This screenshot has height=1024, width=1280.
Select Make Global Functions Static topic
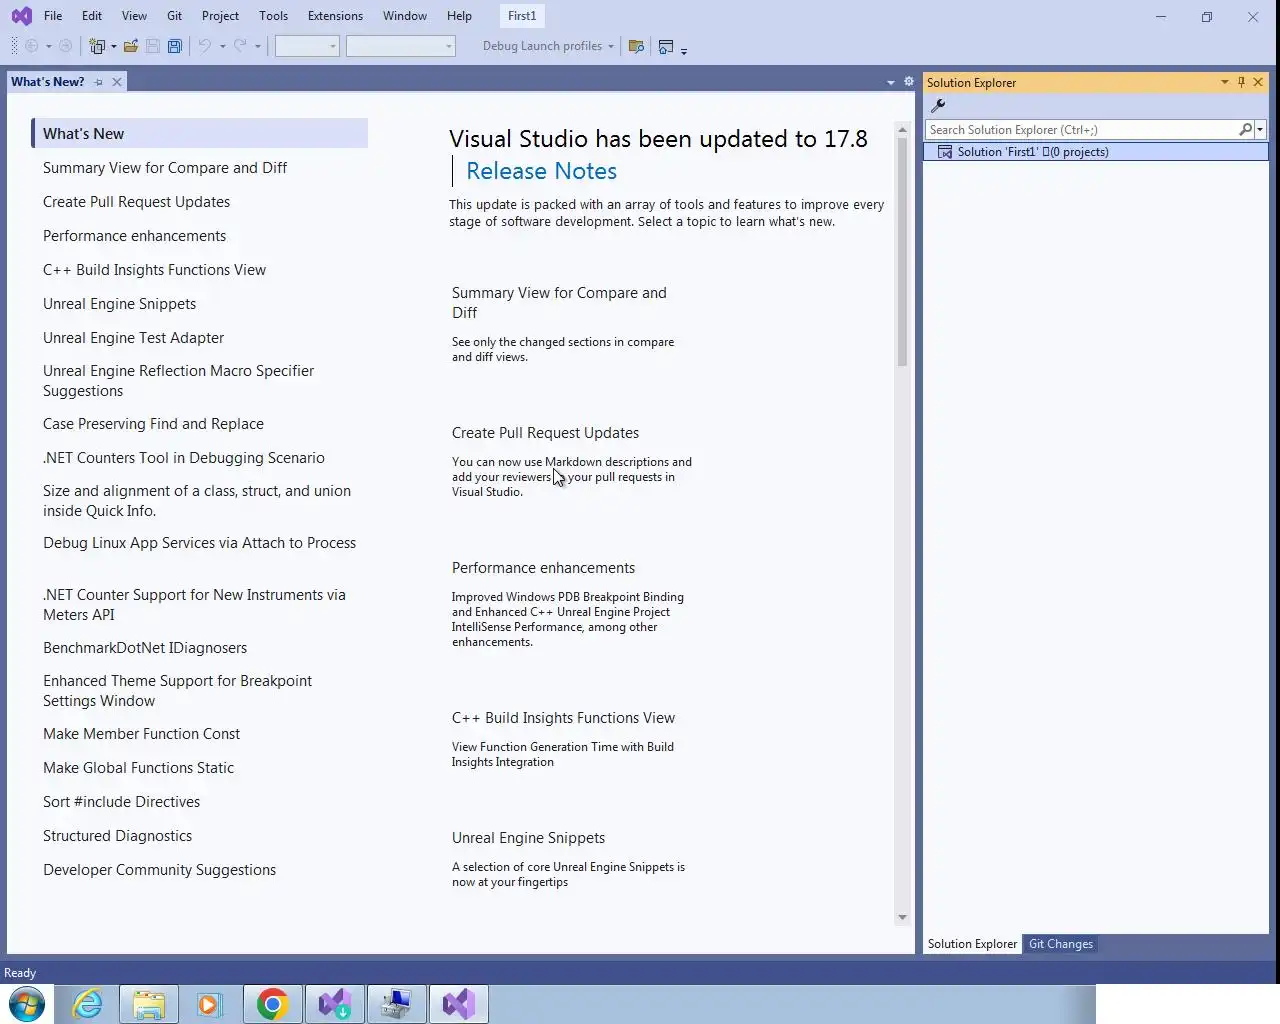coord(138,768)
